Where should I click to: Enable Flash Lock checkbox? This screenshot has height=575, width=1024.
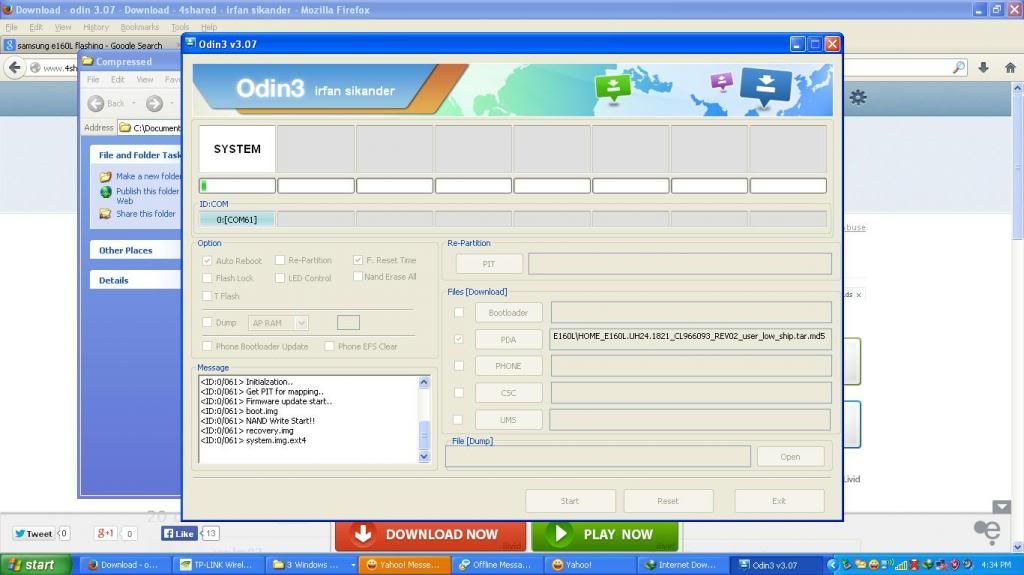tap(207, 278)
